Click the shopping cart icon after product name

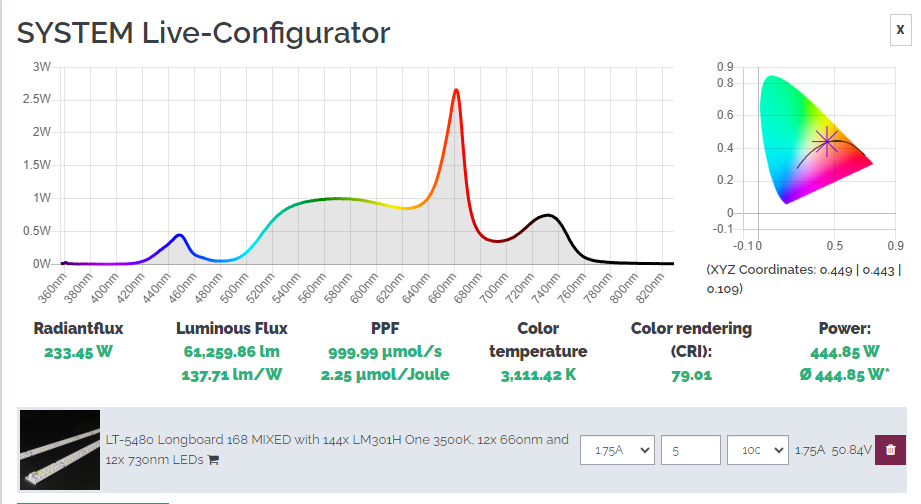[213, 460]
